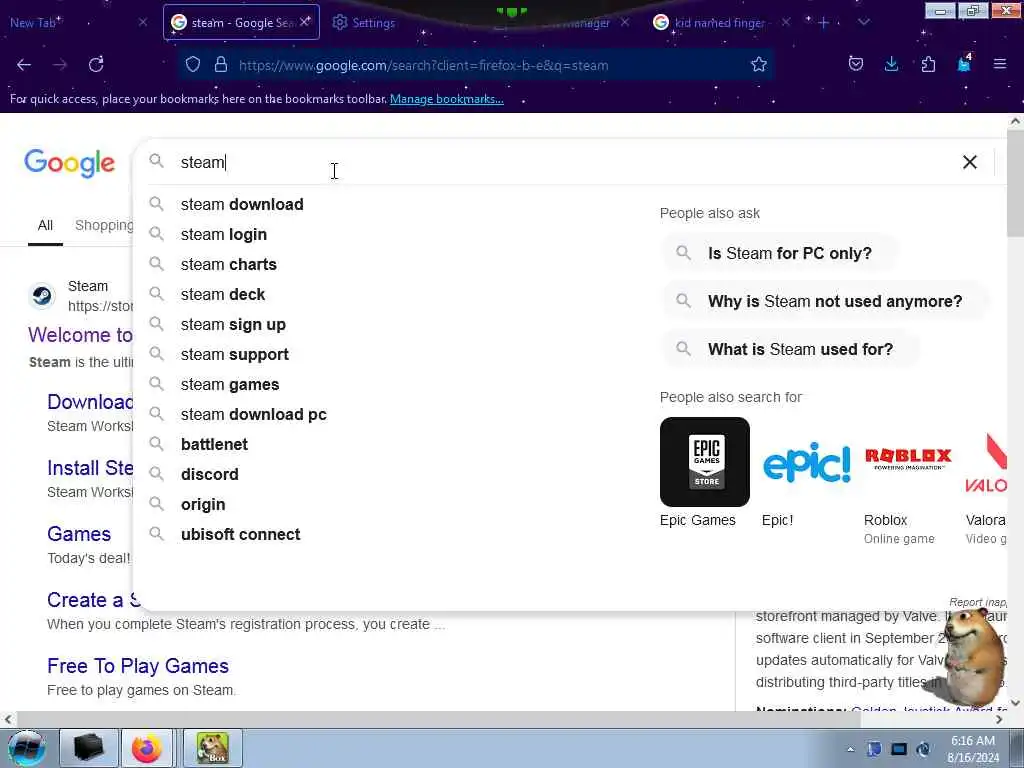
Task: Select 'Is Steam for PC only?' question
Action: tap(780, 253)
